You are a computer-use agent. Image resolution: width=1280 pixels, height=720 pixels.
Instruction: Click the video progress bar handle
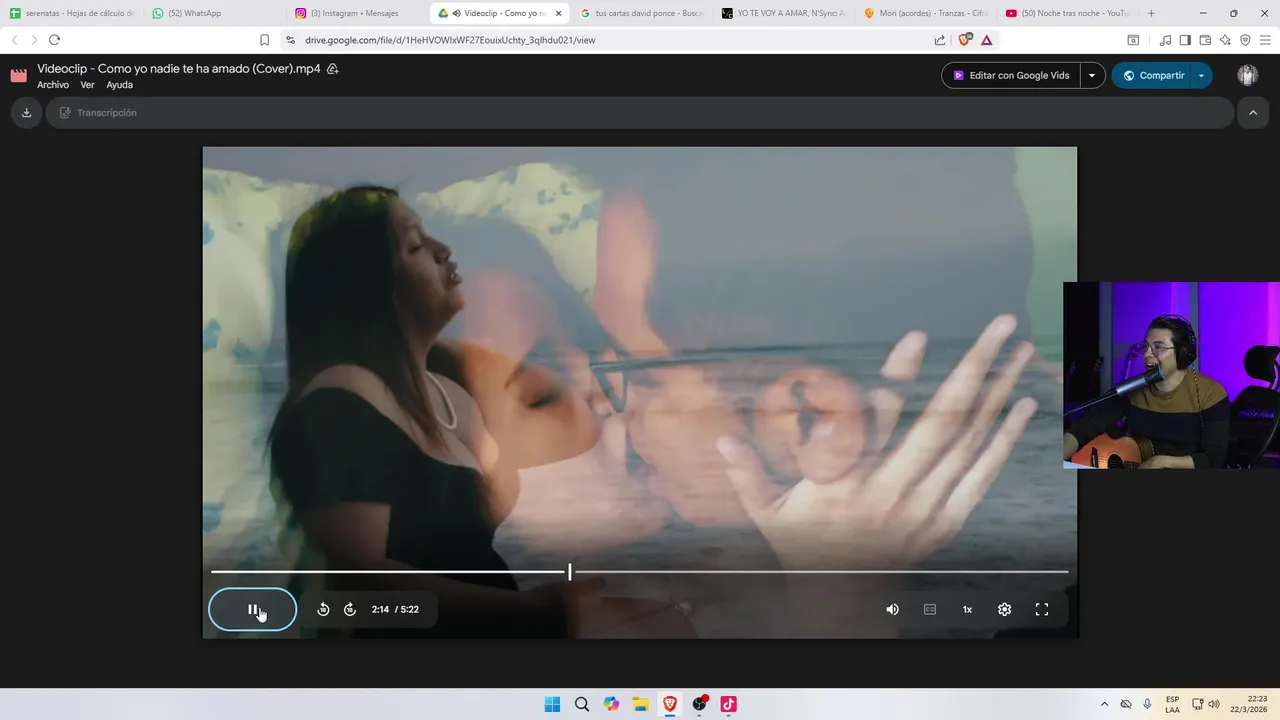tap(570, 571)
